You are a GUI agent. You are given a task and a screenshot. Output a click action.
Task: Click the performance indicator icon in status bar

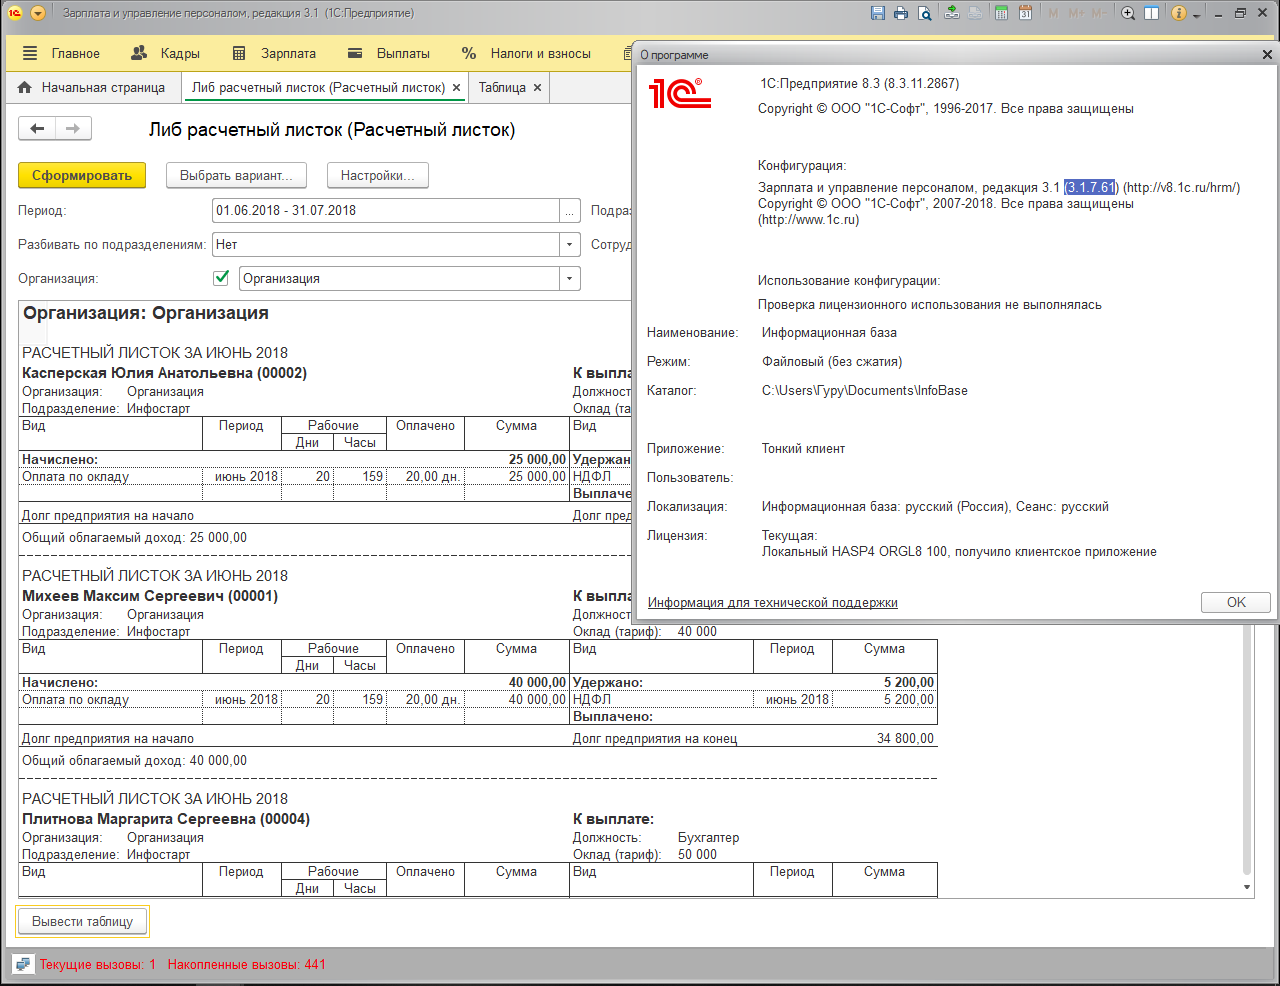[x=23, y=964]
